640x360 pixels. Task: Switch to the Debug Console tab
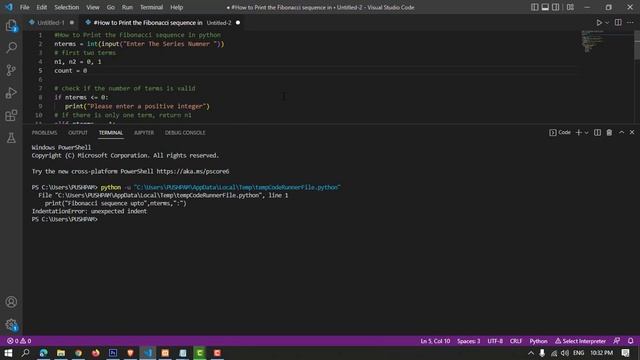tap(185, 133)
